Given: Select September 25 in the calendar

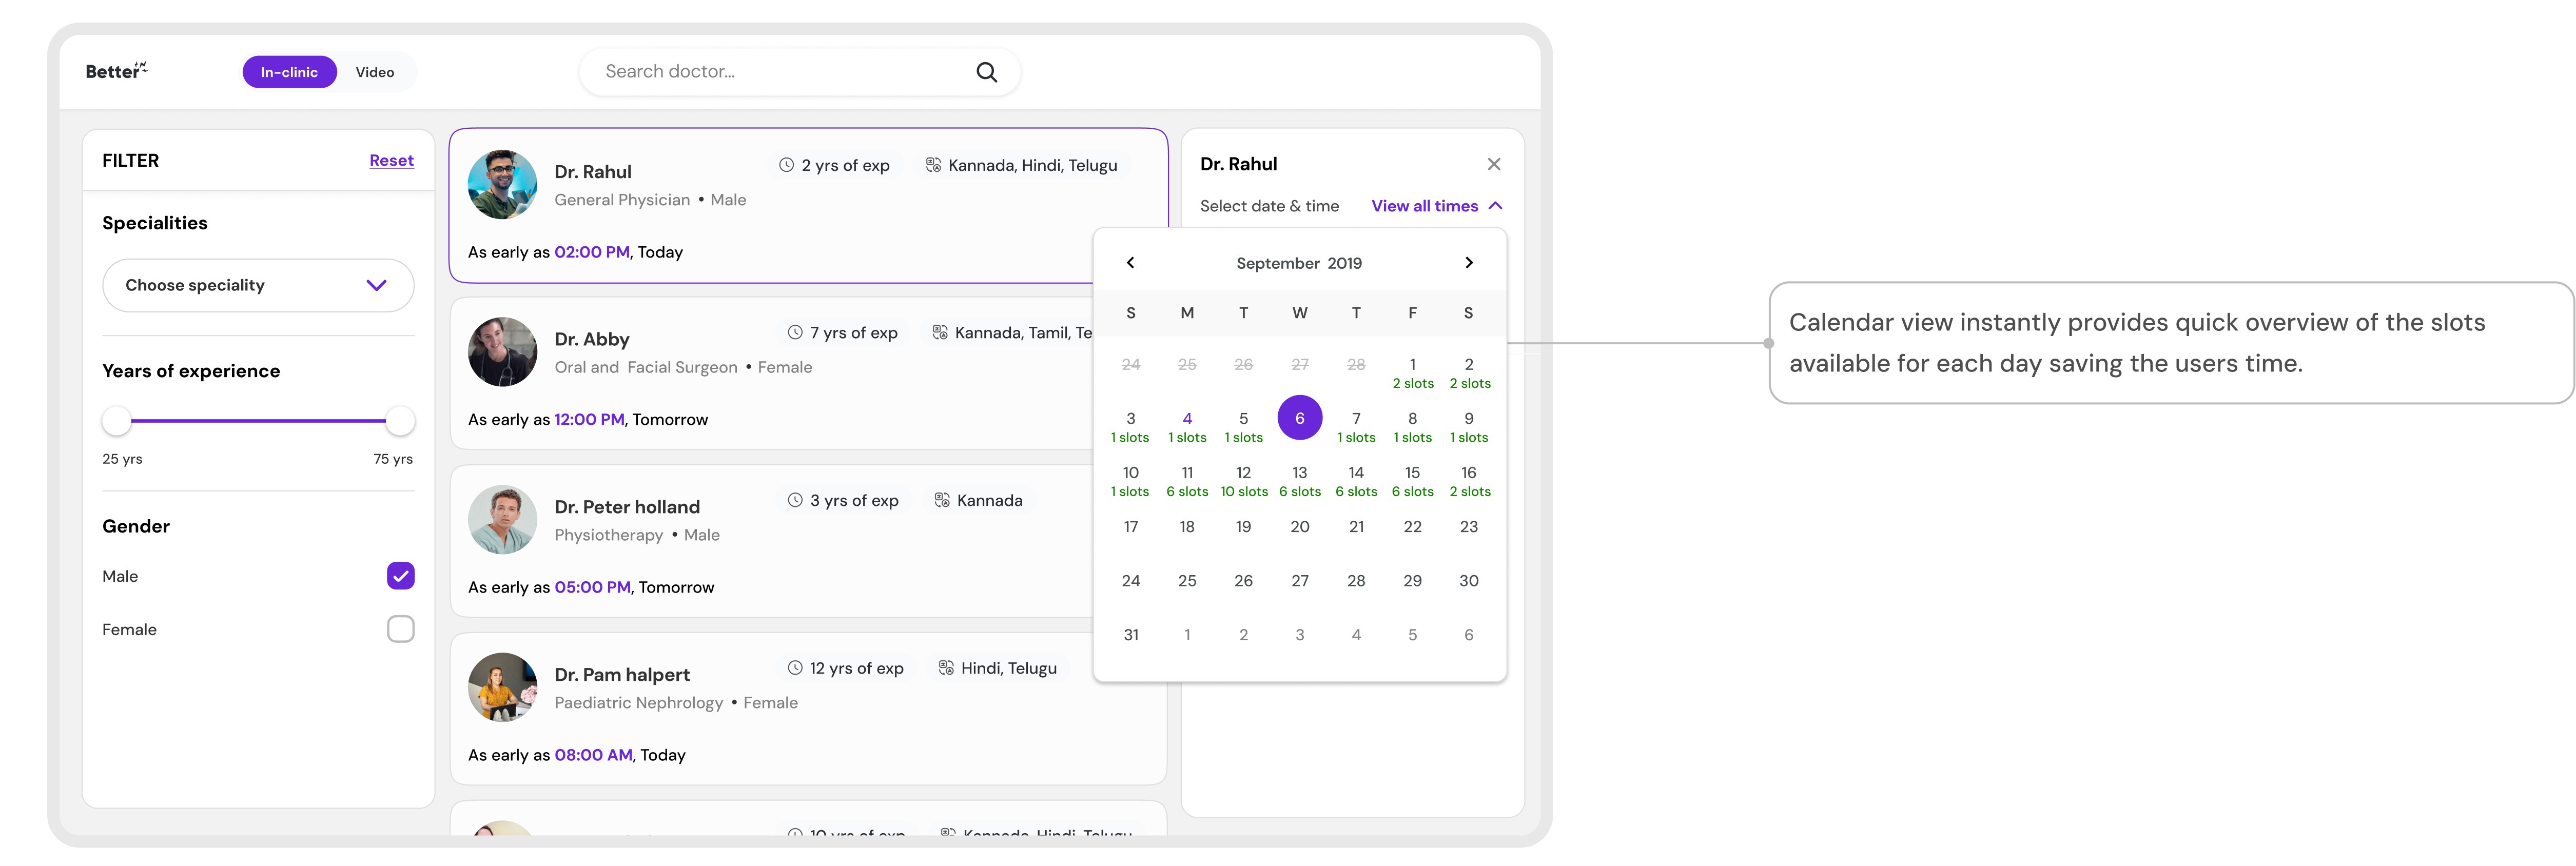Looking at the screenshot, I should (1187, 581).
